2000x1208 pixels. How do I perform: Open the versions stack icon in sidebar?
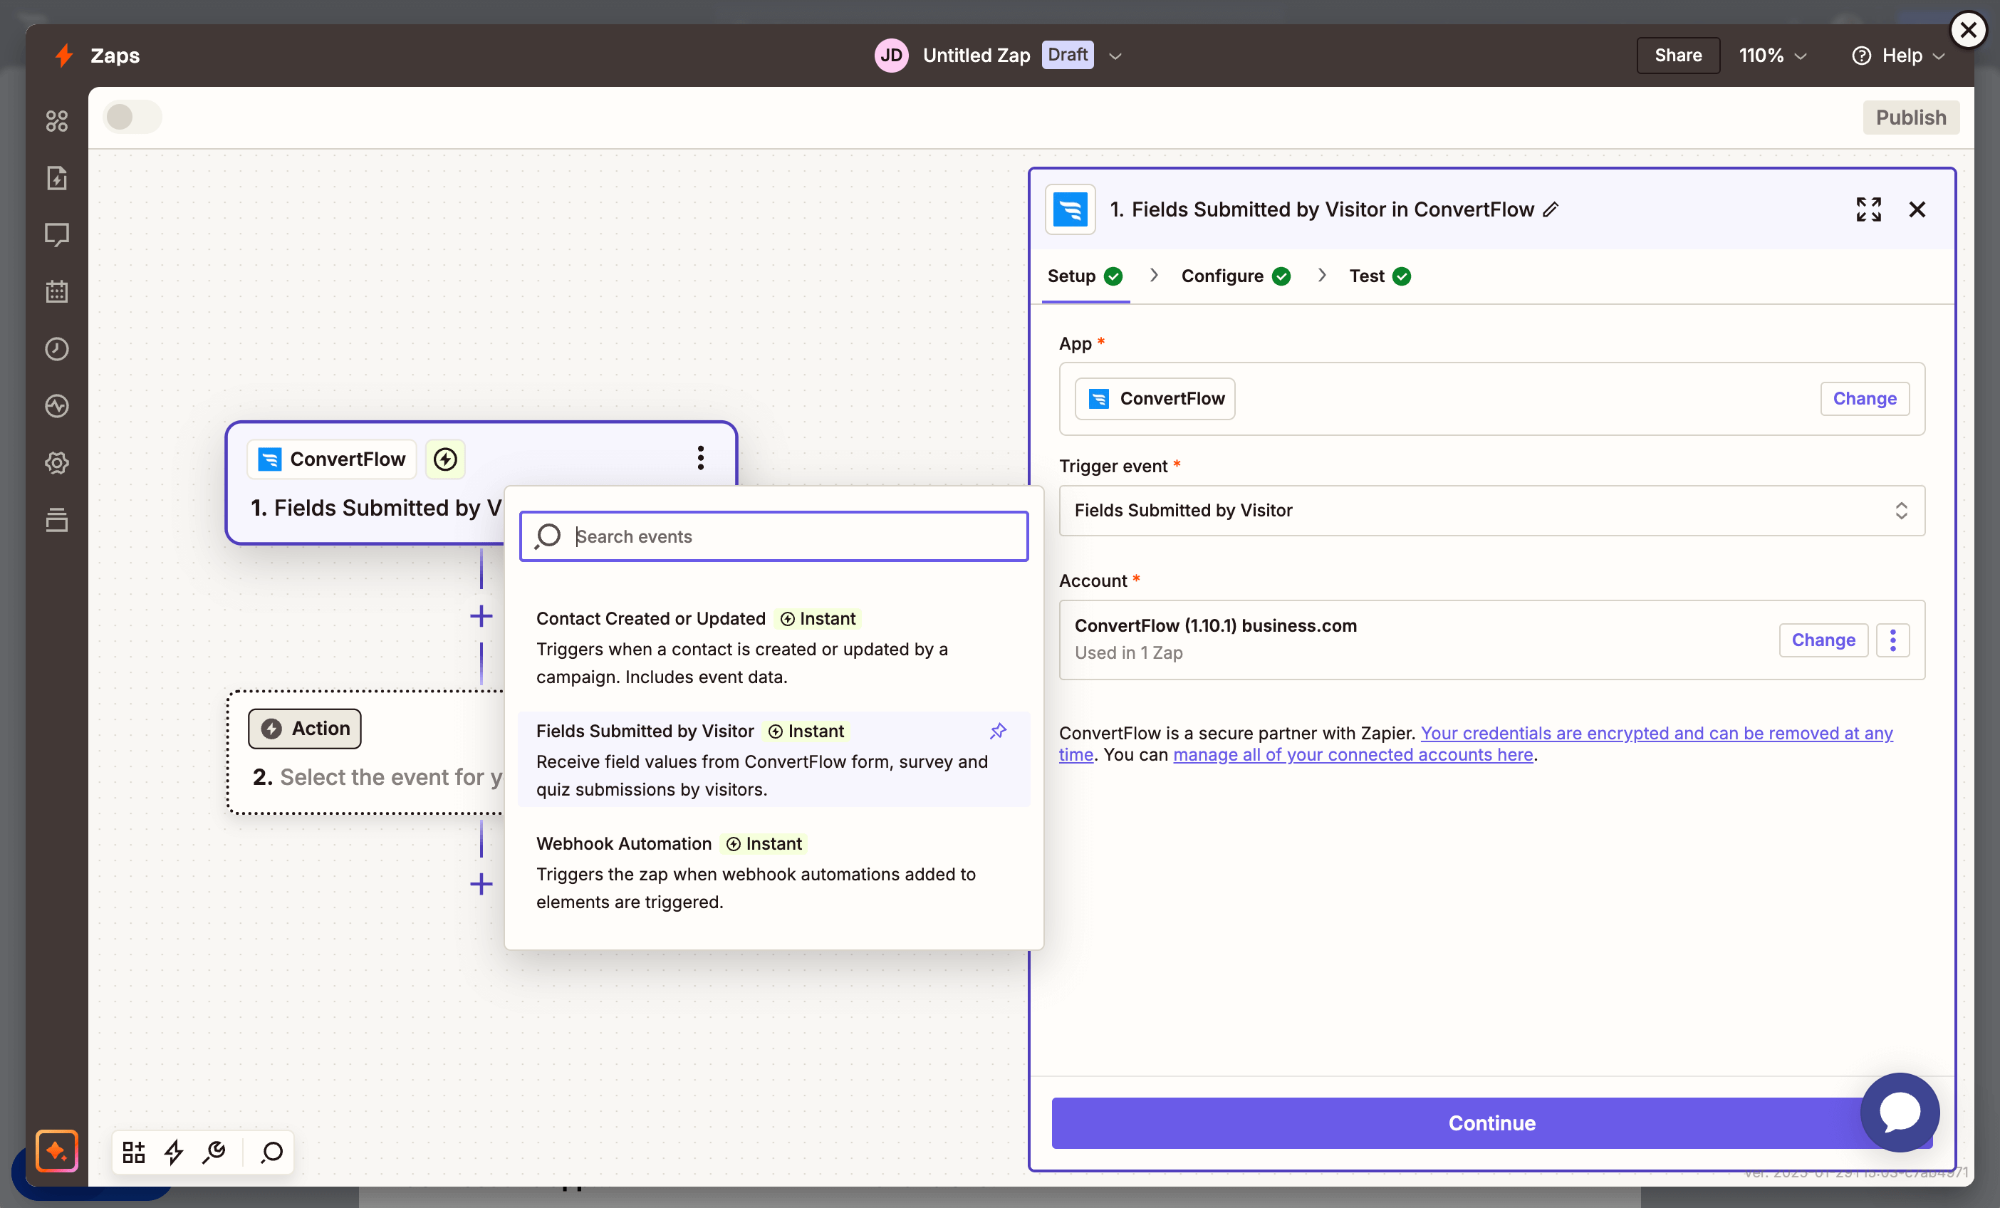click(x=57, y=520)
